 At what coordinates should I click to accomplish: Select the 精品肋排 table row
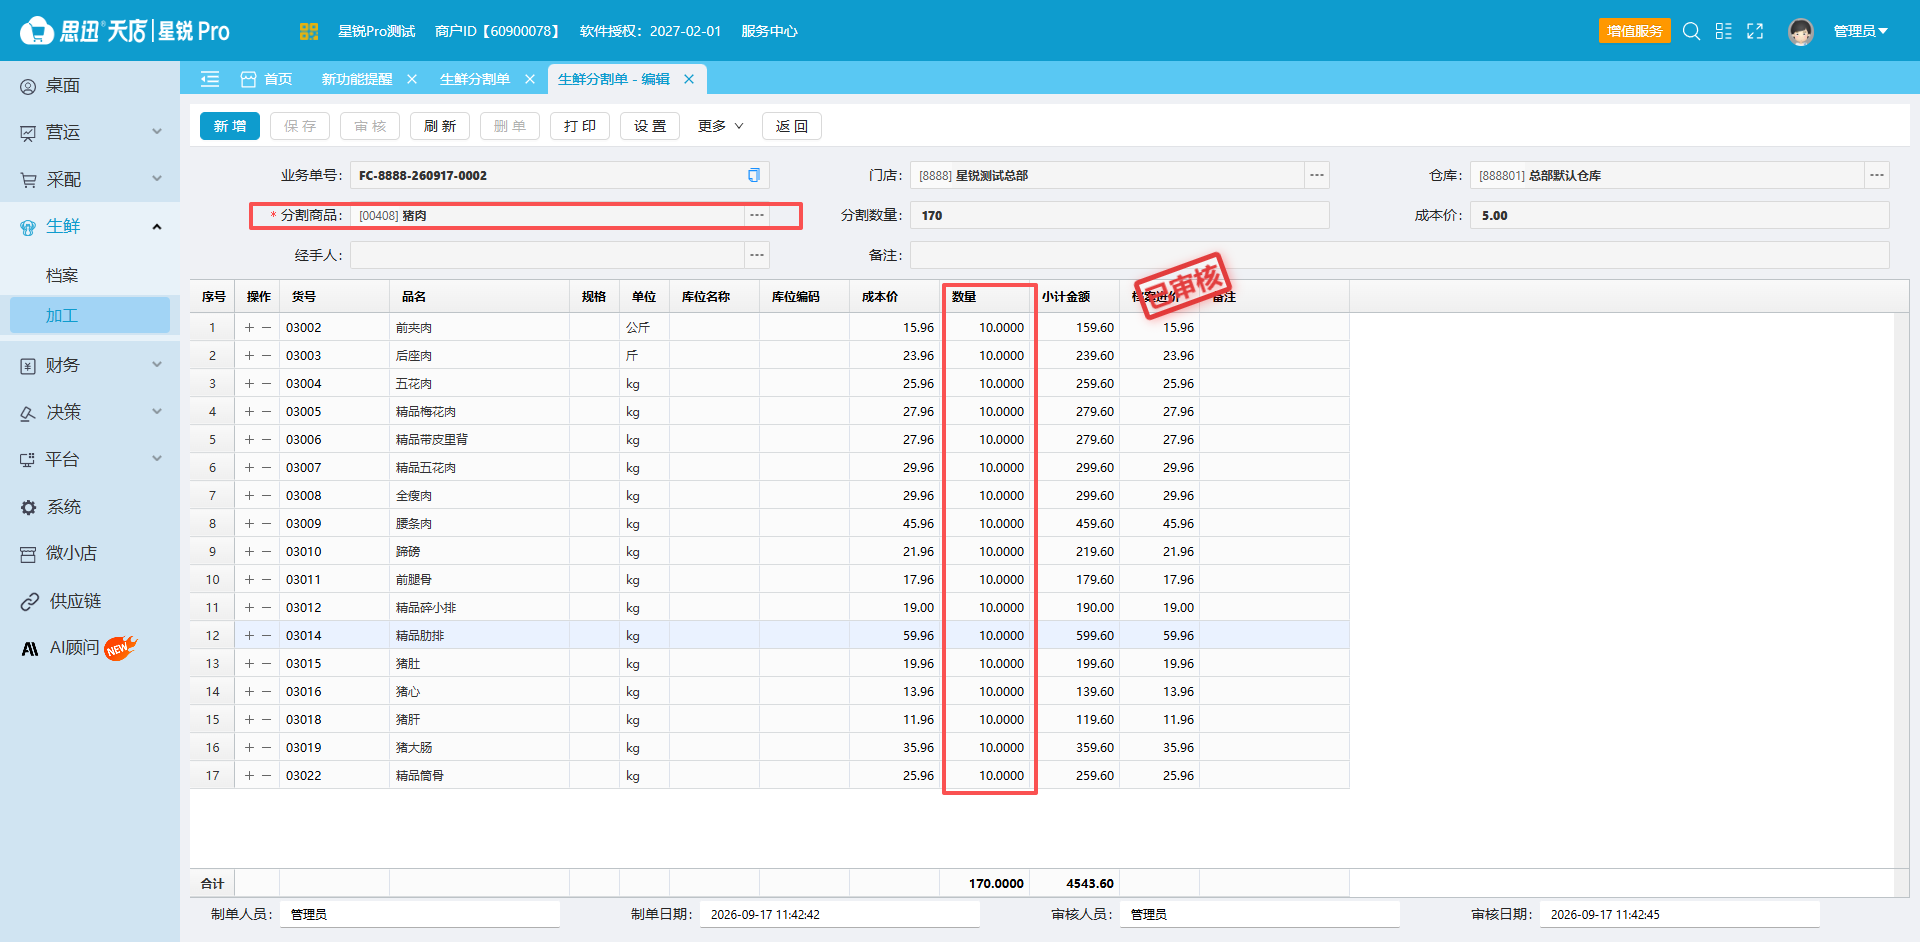click(770, 635)
